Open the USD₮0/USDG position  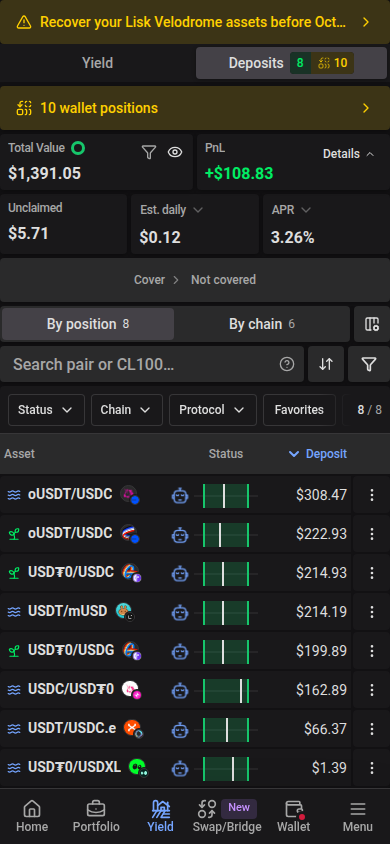pyautogui.click(x=71, y=650)
